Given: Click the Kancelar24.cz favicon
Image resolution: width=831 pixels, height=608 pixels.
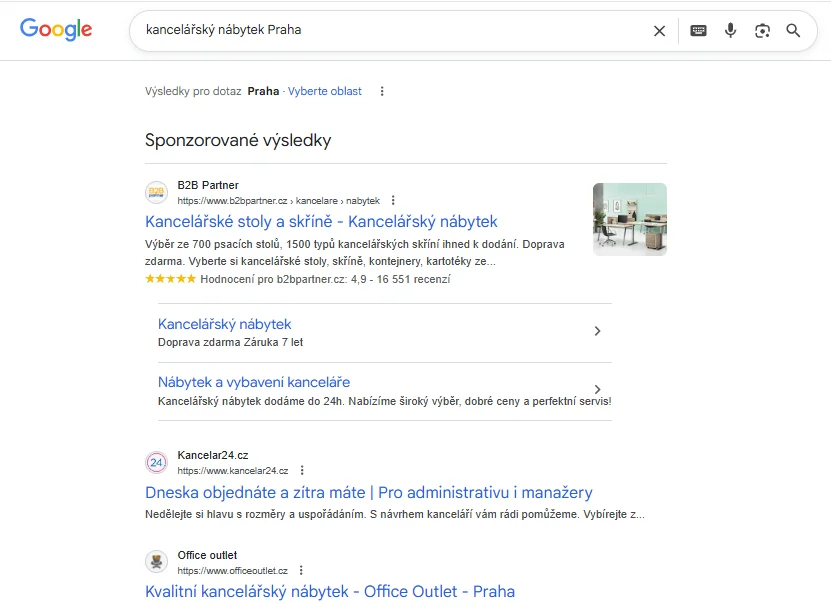Looking at the screenshot, I should pos(156,462).
